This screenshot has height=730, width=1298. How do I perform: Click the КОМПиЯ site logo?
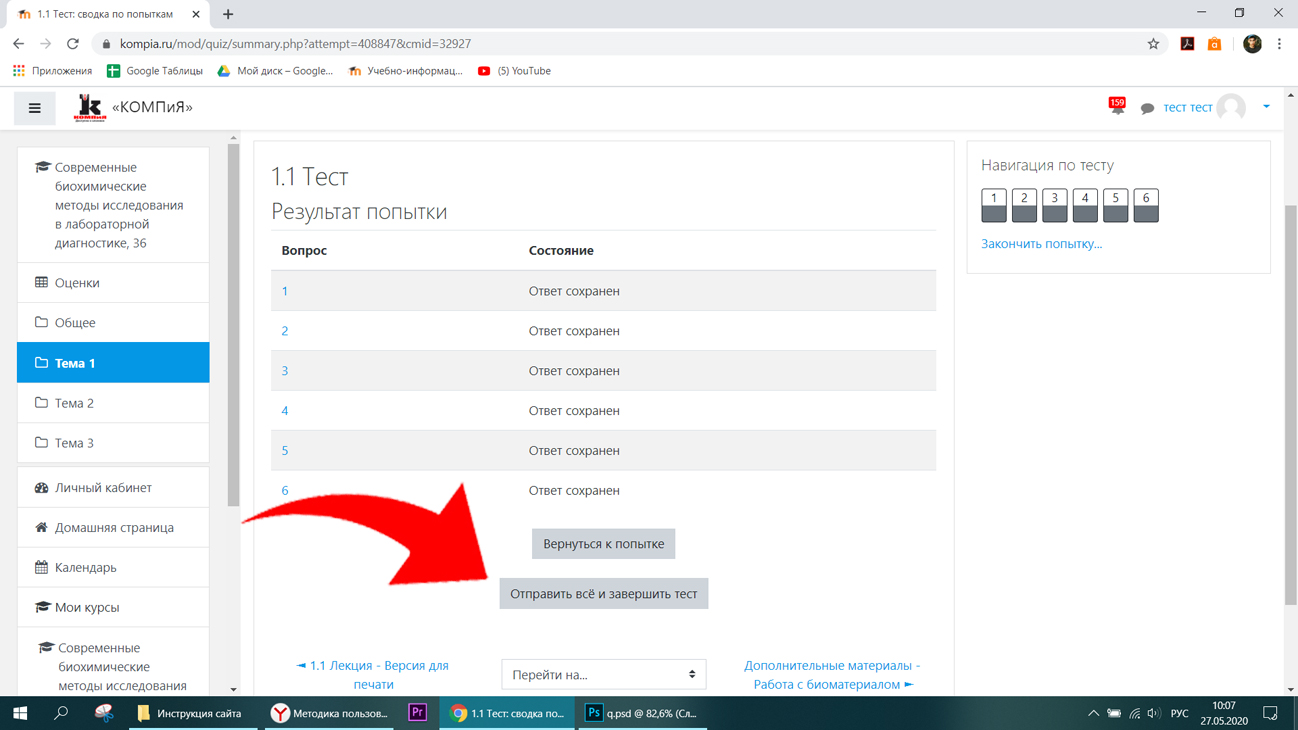click(x=90, y=107)
